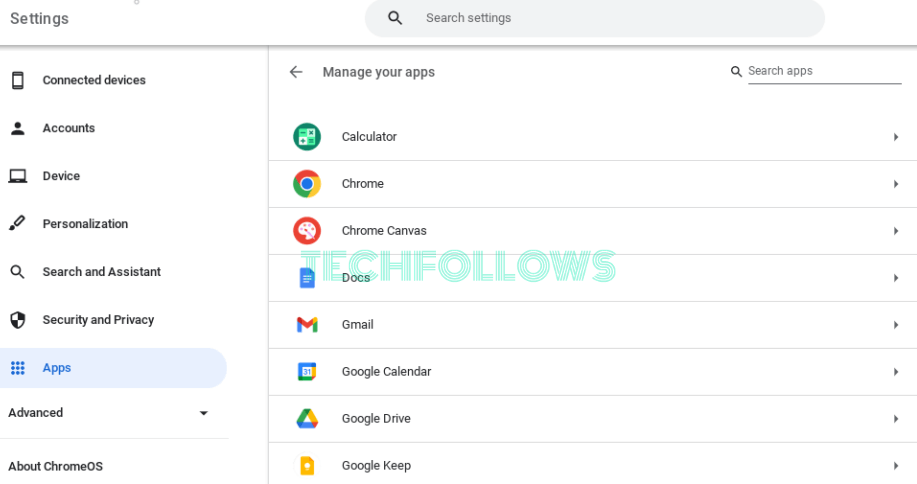Click the Chrome Canvas palette icon
The width and height of the screenshot is (917, 484).
coord(306,231)
